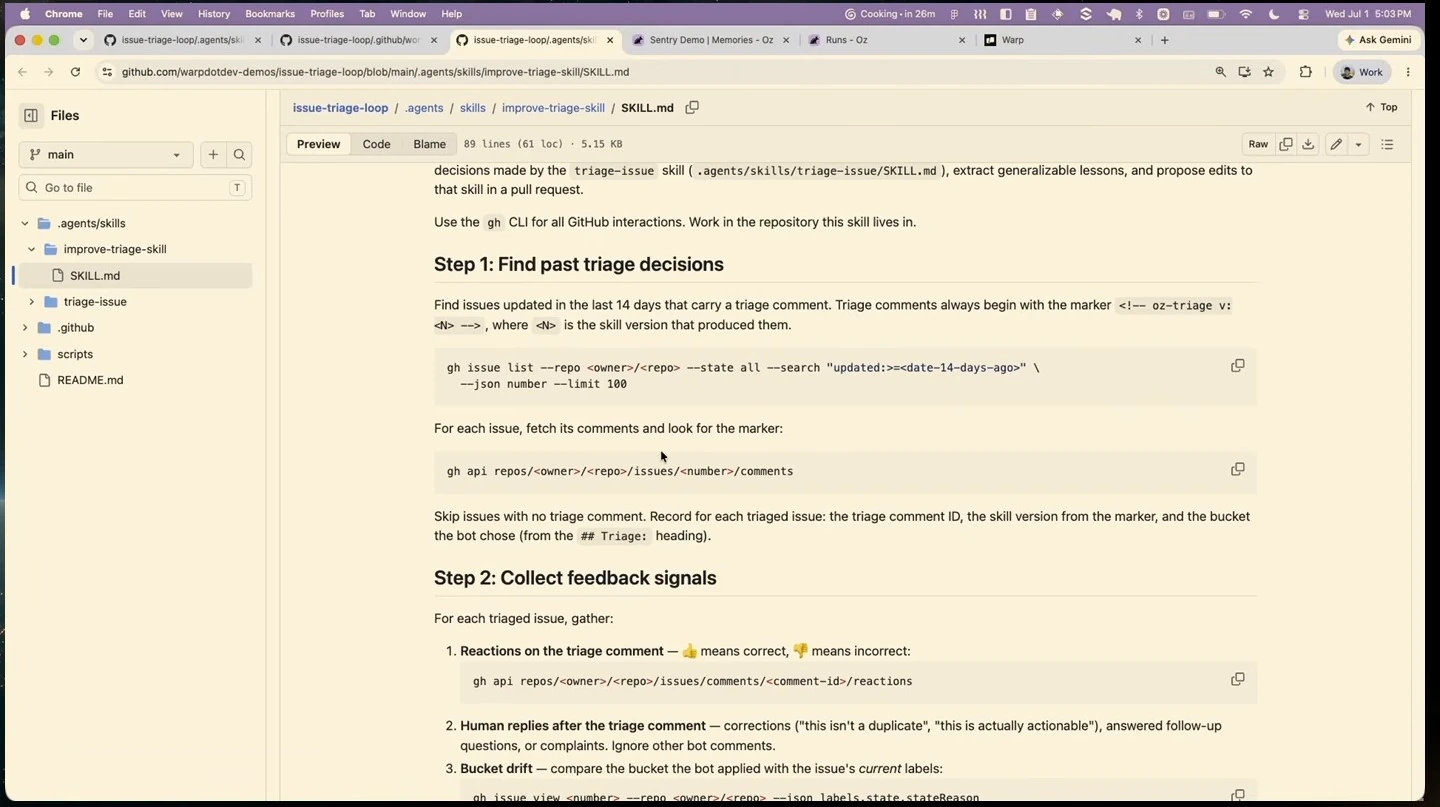Copy the gh issue list code block
The height and width of the screenshot is (807, 1440).
click(x=1238, y=366)
